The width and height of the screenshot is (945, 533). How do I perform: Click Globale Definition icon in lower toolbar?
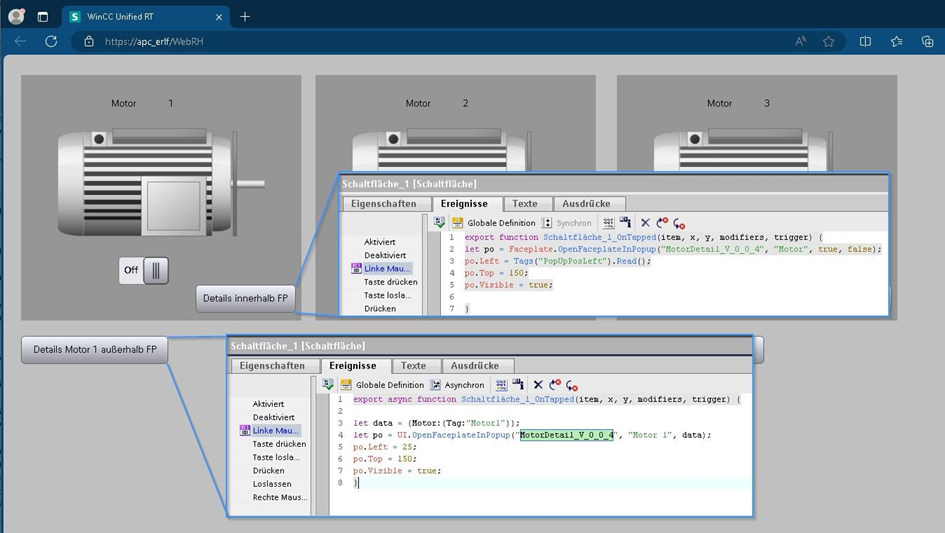pos(346,385)
